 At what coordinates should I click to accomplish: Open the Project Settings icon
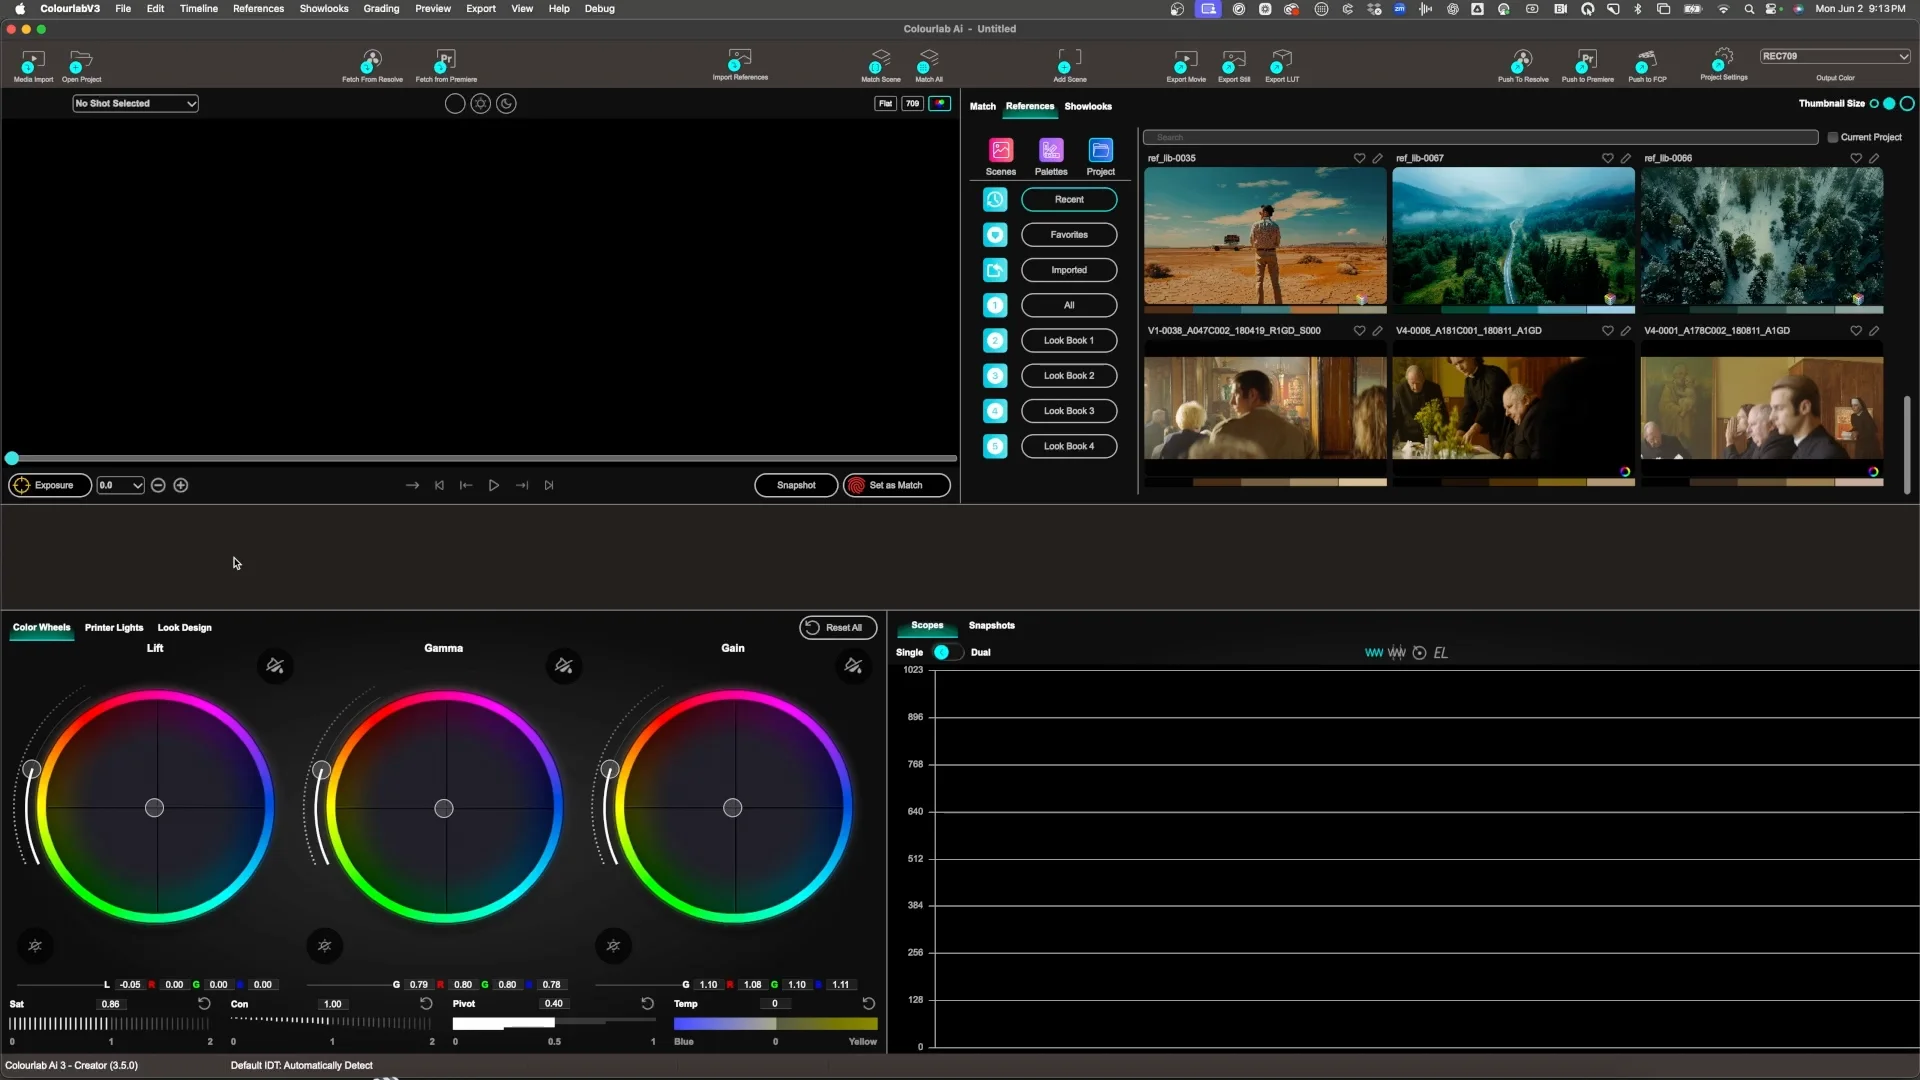coord(1723,60)
